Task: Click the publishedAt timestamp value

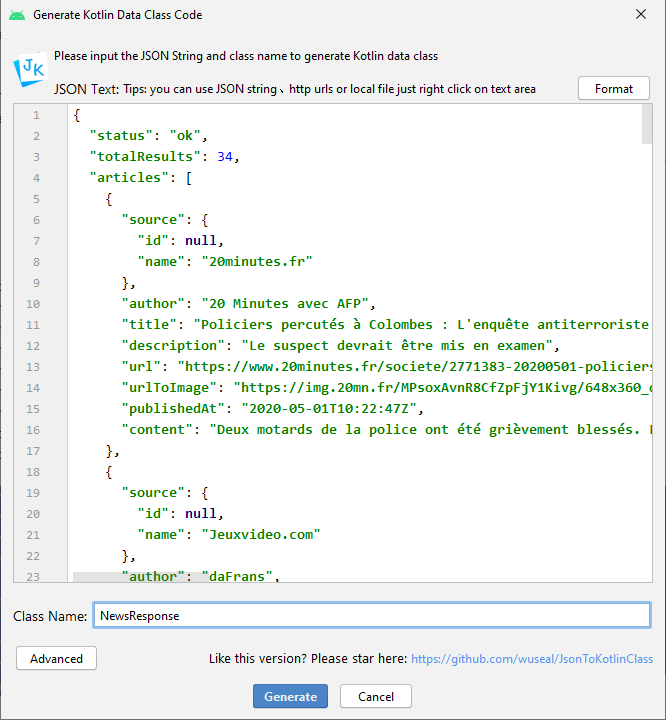Action: 326,408
